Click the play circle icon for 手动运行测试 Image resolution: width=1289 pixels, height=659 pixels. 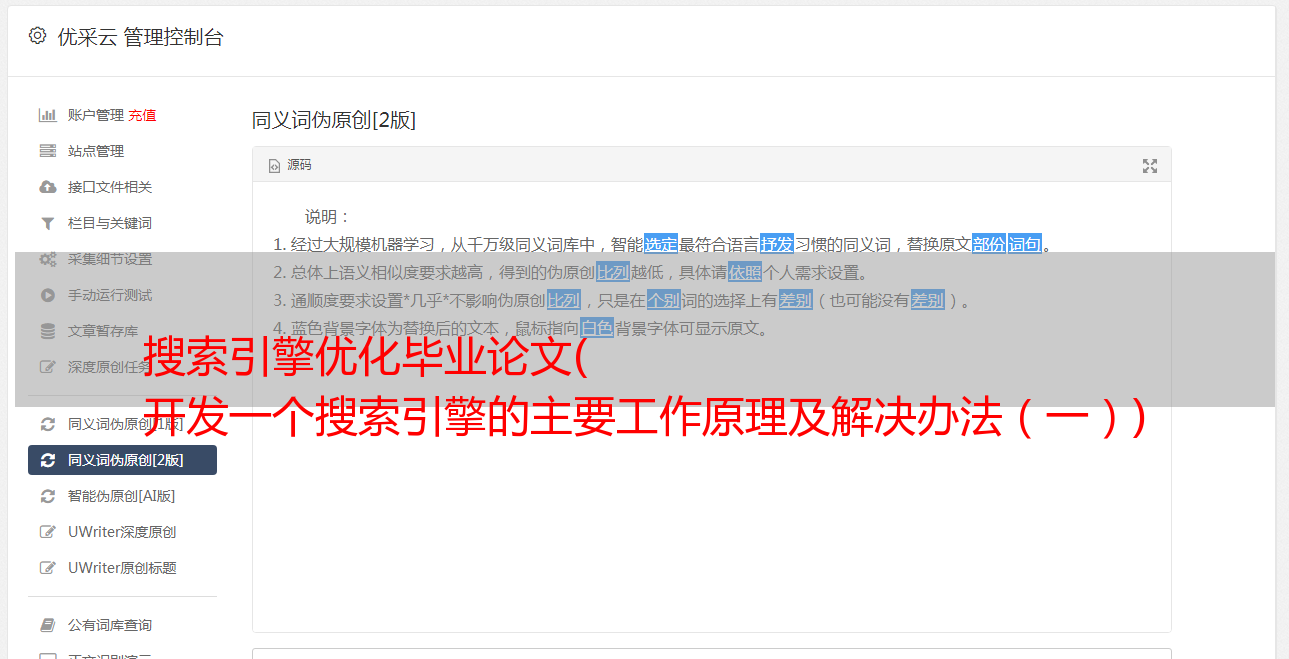tap(47, 295)
